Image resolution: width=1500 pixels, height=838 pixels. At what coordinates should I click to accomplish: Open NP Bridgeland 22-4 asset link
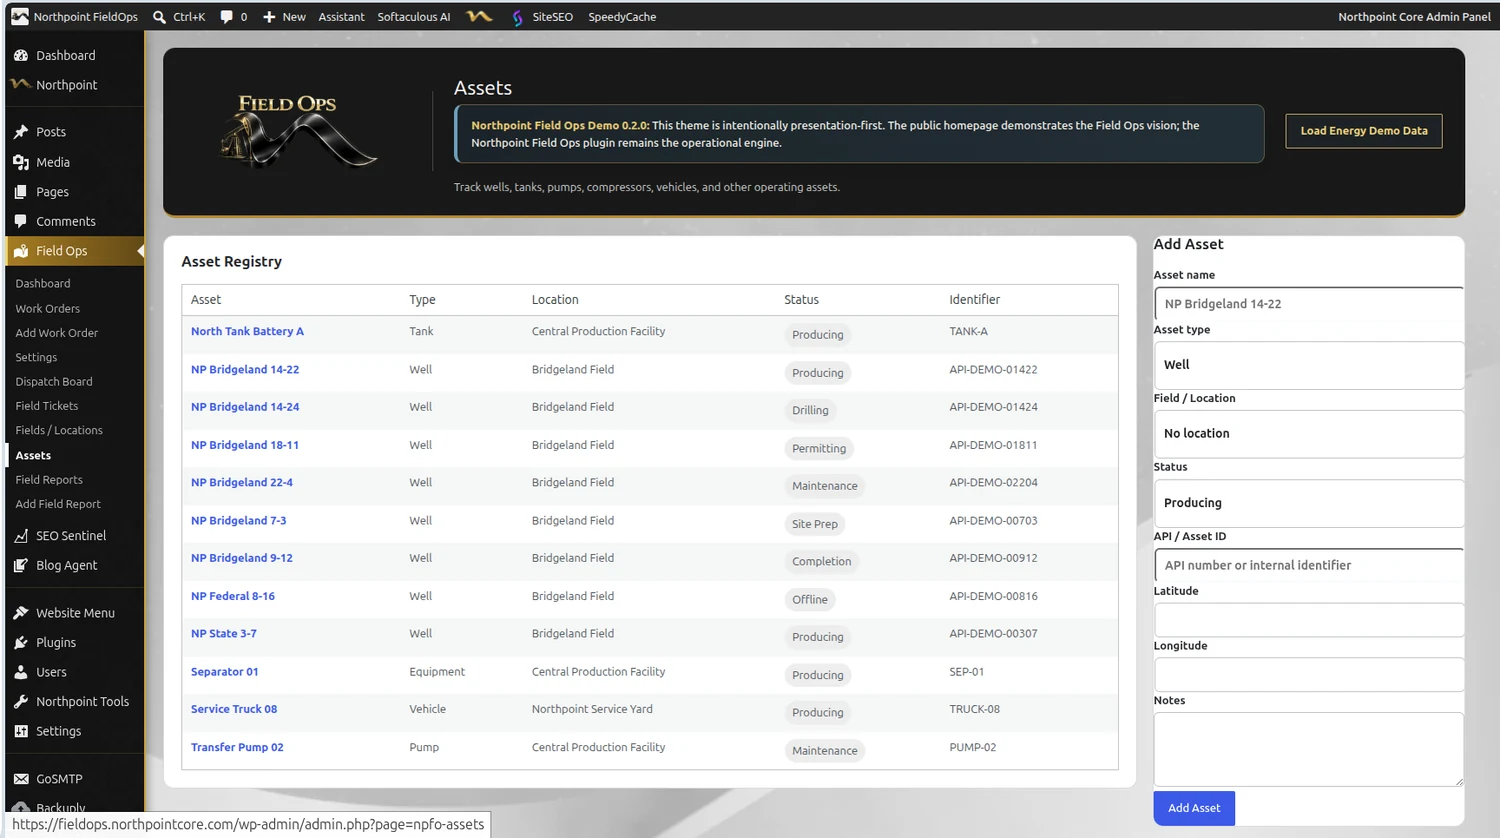click(x=242, y=482)
